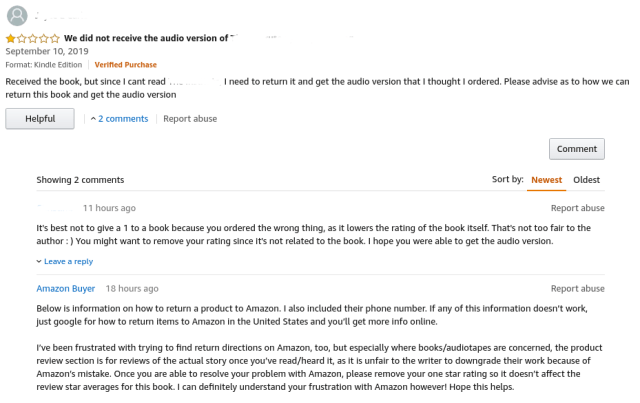
Task: Collapse the 2 comments section
Action: coord(120,119)
